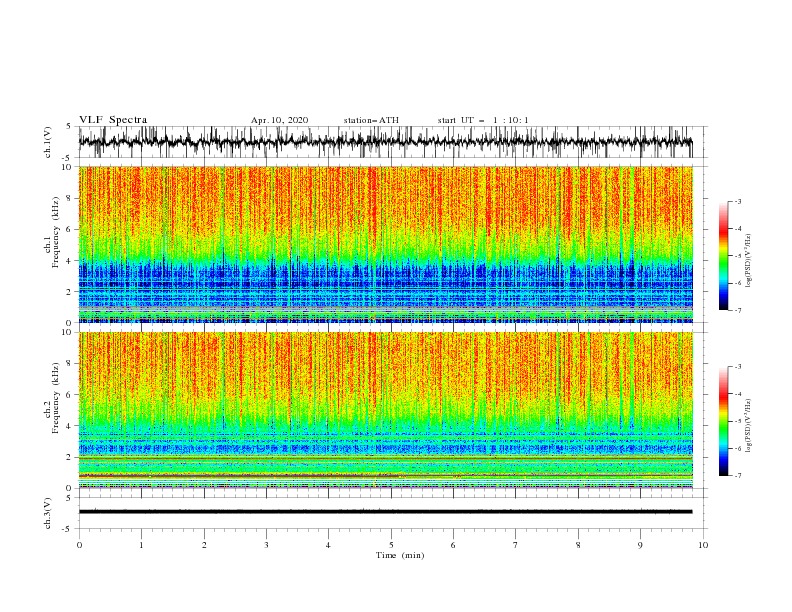Click the "4" kHz tick on ch.1 spectrogram
The width and height of the screenshot is (792, 612).
[x=69, y=261]
